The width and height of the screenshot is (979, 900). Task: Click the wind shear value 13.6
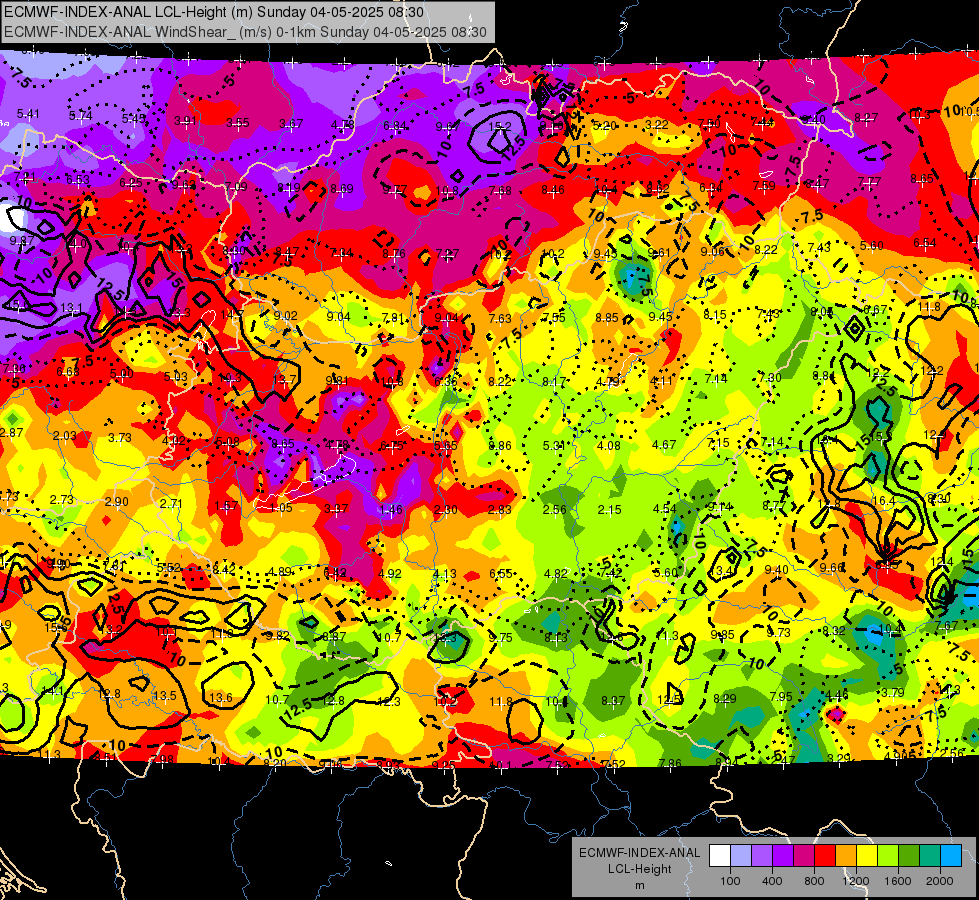tap(220, 698)
